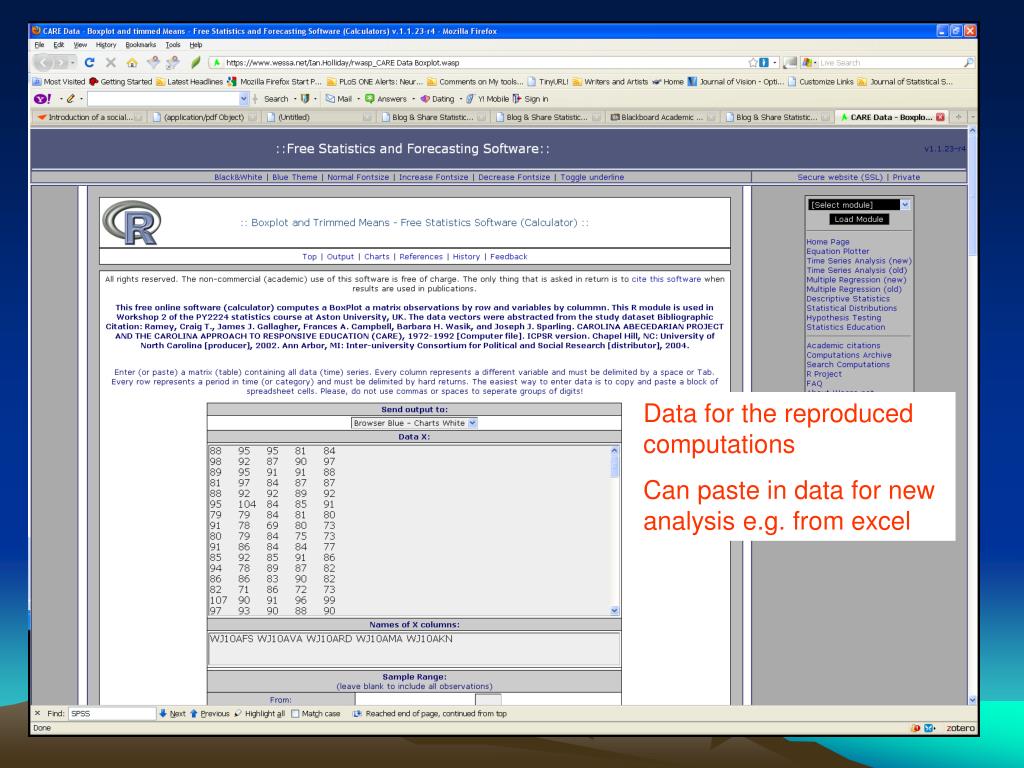Click the Names of X columns field
Image resolution: width=1024 pixels, height=768 pixels.
pos(414,648)
